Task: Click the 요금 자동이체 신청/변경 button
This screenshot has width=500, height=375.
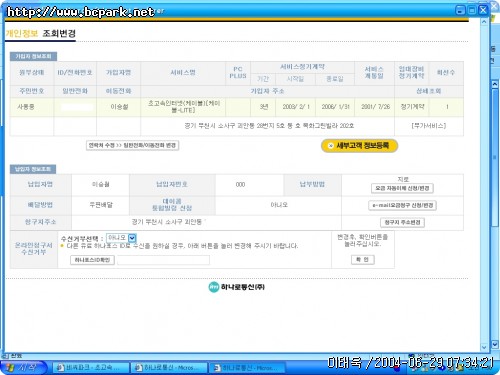Action: click(x=402, y=188)
